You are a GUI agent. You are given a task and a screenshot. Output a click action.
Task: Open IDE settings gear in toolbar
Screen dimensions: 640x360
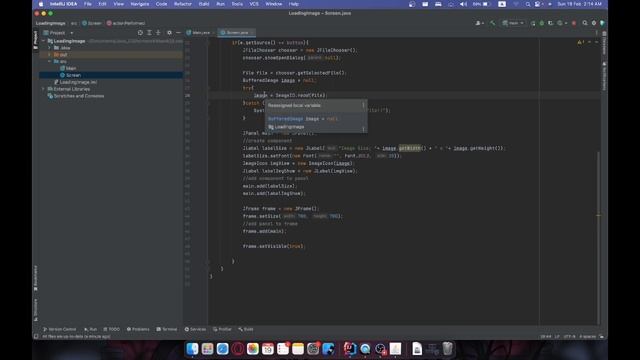tap(594, 23)
